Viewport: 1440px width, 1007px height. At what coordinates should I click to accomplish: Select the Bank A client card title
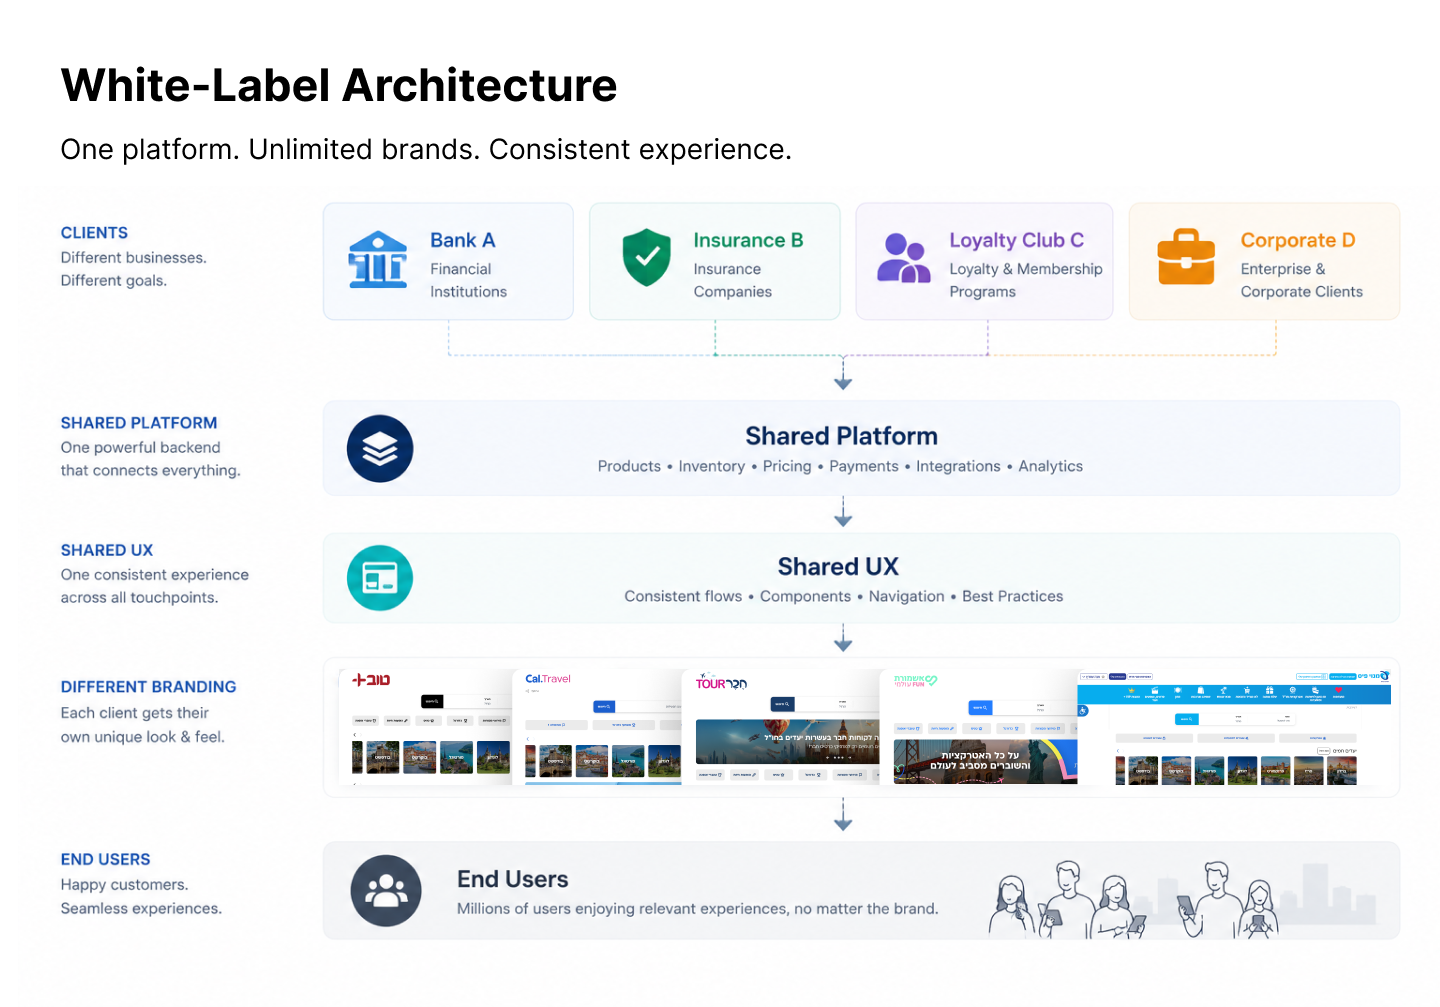pos(463,240)
